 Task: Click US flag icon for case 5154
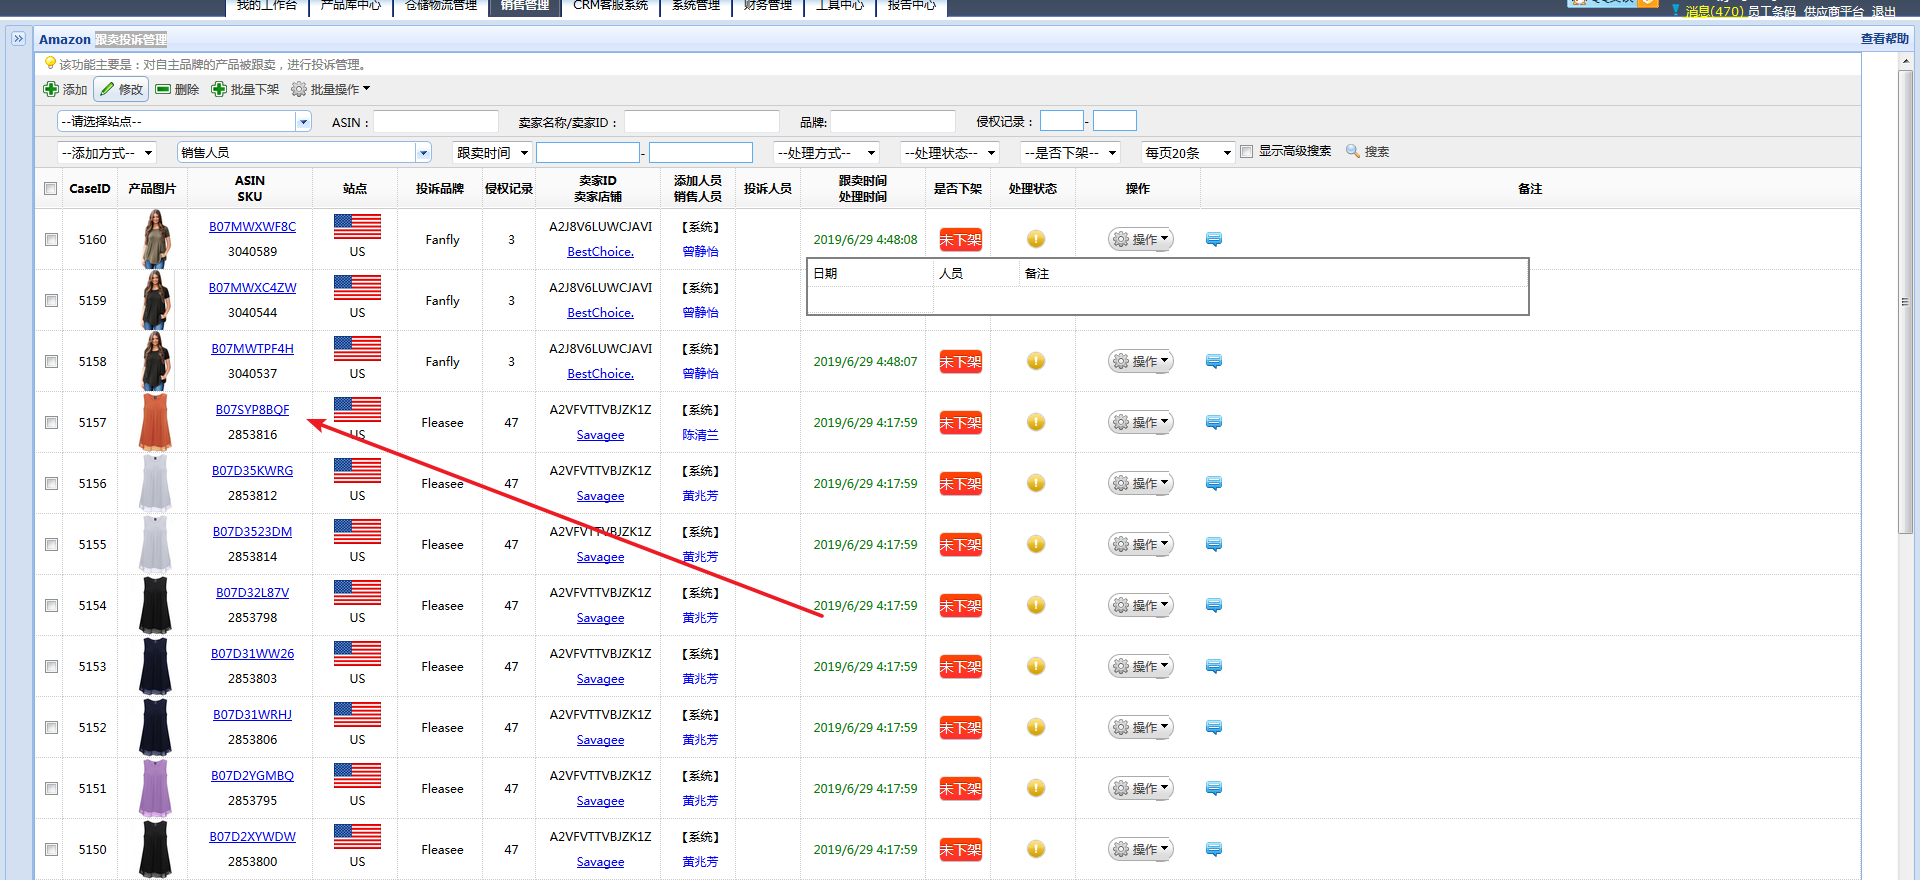point(357,593)
